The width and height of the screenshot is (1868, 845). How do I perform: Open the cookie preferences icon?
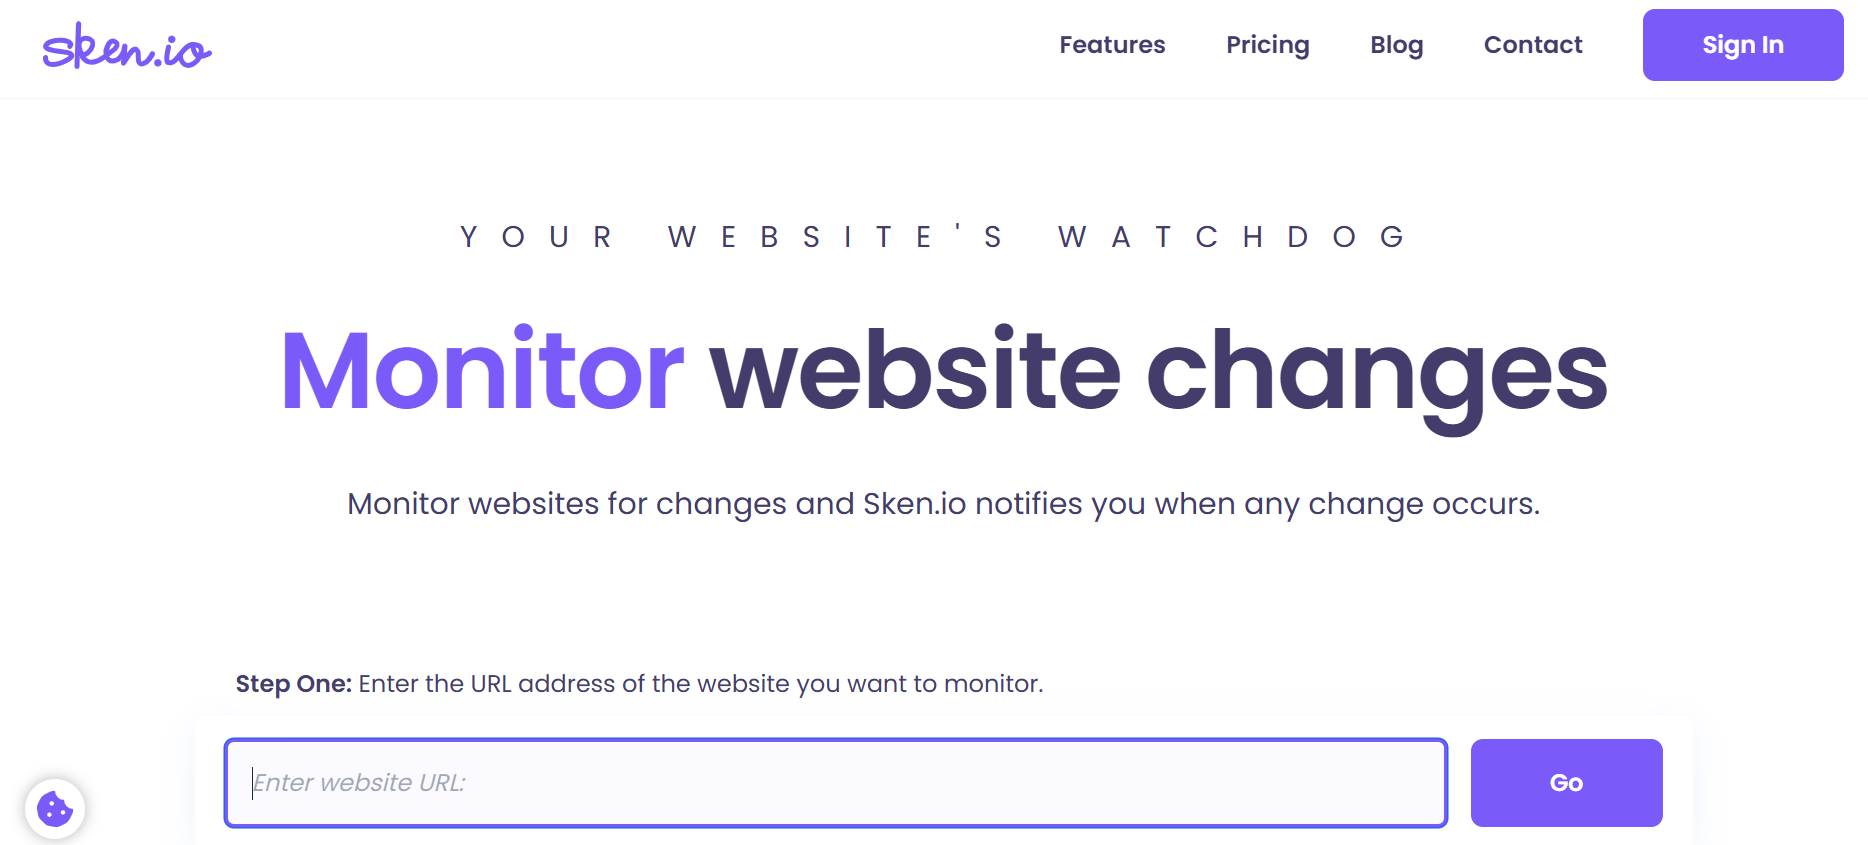pos(55,808)
